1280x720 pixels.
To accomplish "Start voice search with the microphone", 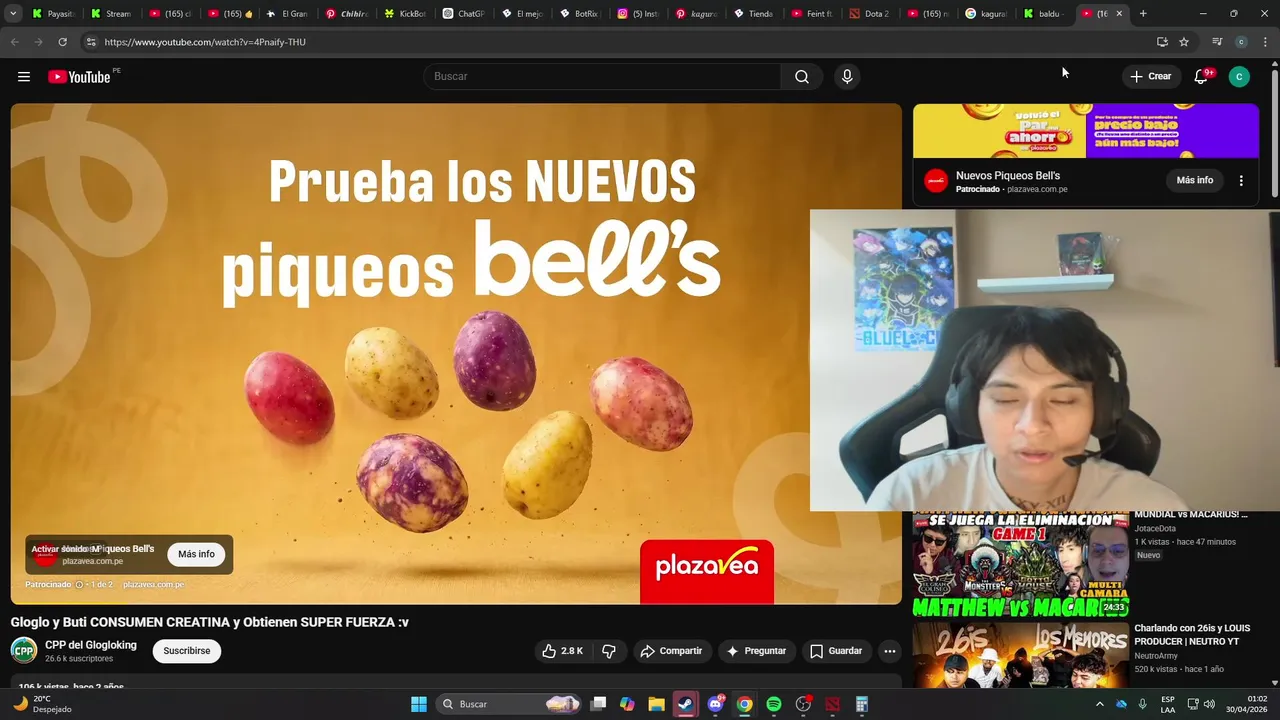I will coord(847,77).
